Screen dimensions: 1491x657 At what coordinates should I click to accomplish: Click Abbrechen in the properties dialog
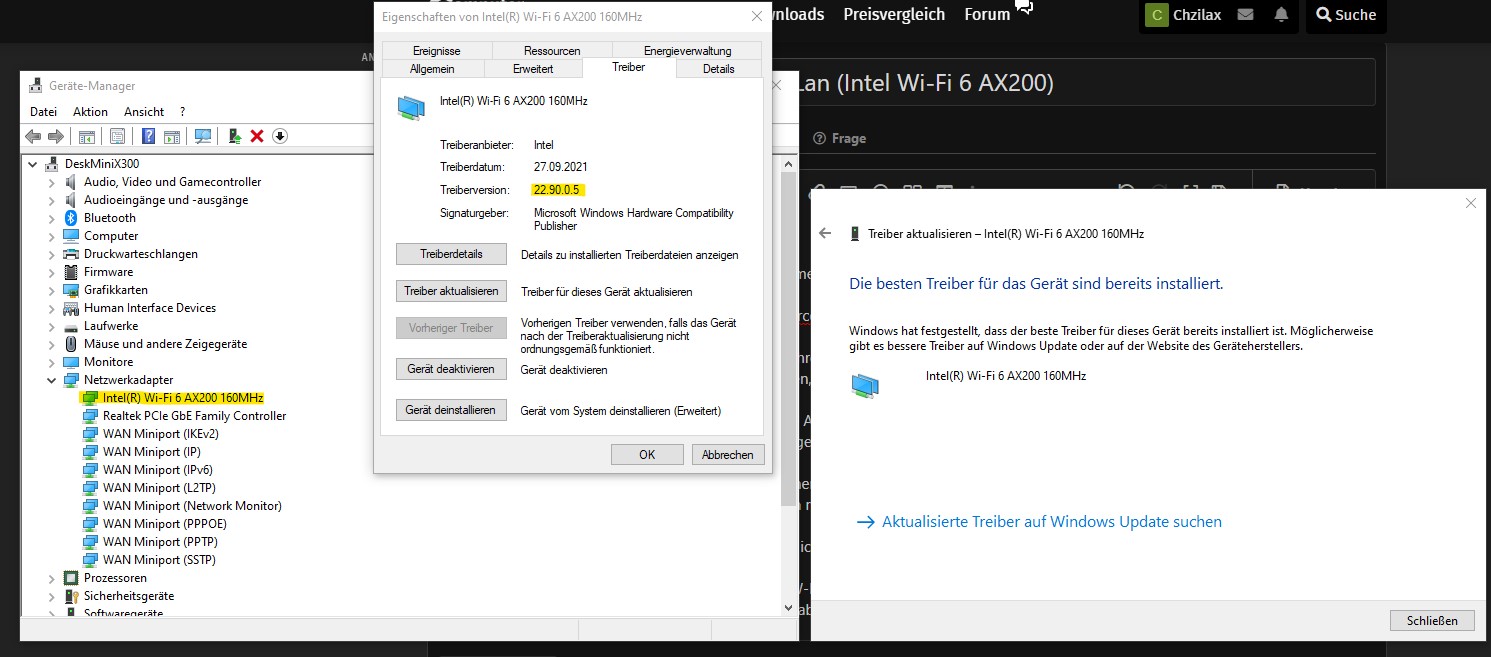[728, 455]
